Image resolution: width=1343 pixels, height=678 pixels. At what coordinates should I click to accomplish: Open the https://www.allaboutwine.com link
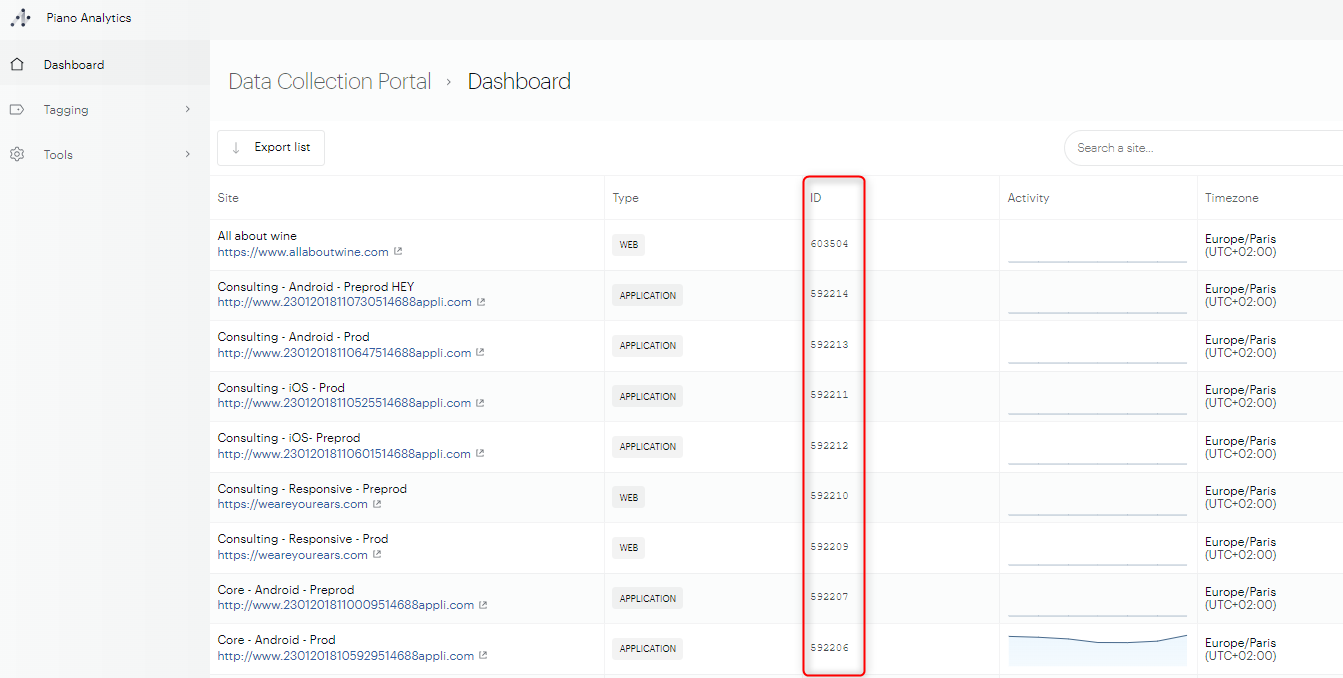click(x=303, y=252)
